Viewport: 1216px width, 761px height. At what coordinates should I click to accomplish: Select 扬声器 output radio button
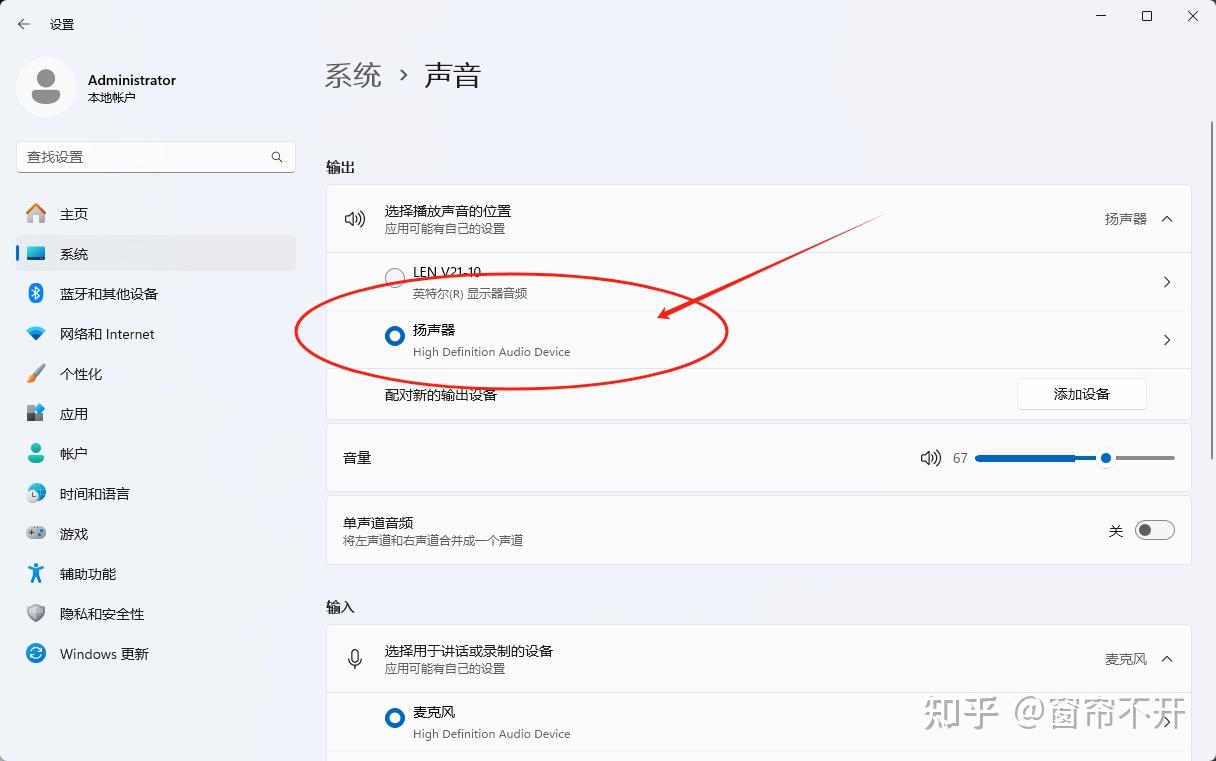coord(395,337)
